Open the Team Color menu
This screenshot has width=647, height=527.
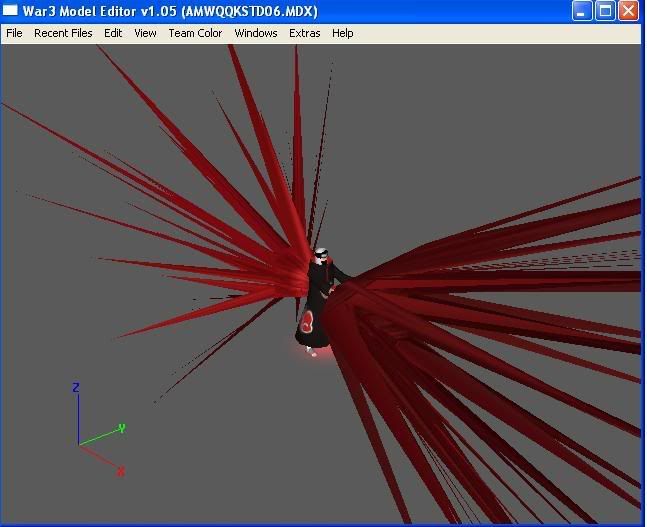coord(195,33)
